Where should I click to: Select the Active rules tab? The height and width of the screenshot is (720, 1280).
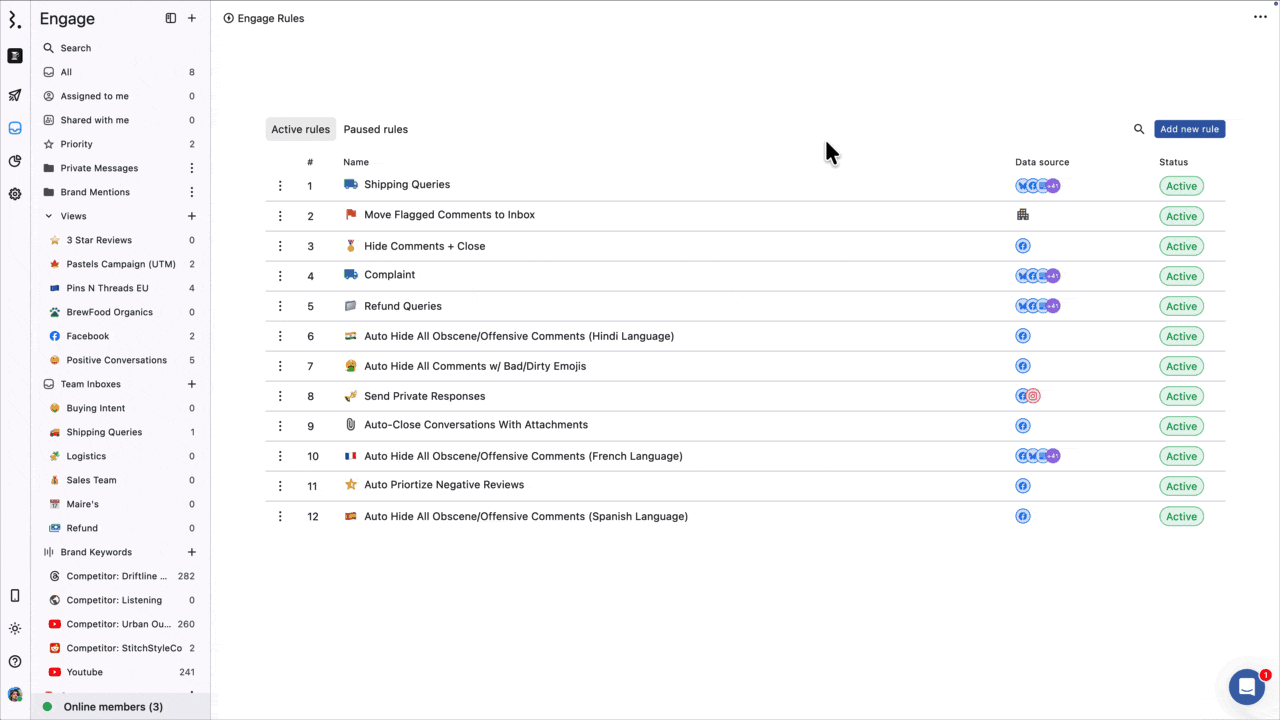[x=300, y=129]
